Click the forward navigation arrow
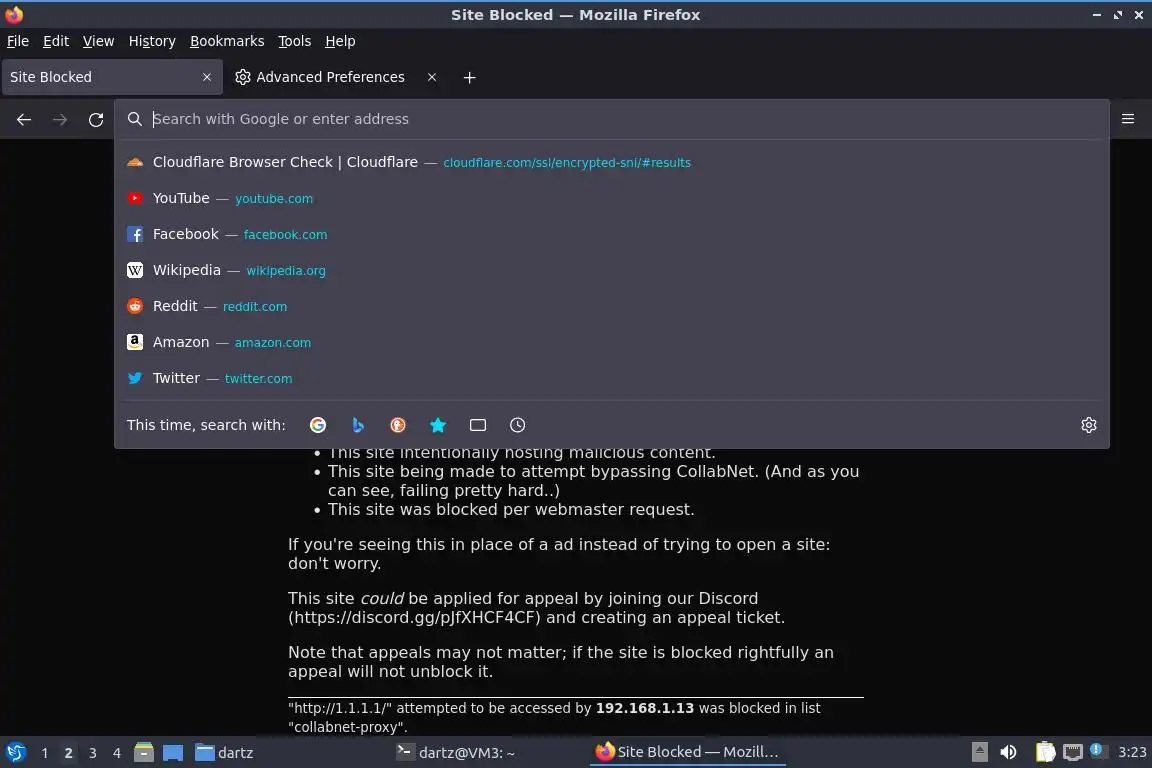The image size is (1152, 768). point(60,119)
